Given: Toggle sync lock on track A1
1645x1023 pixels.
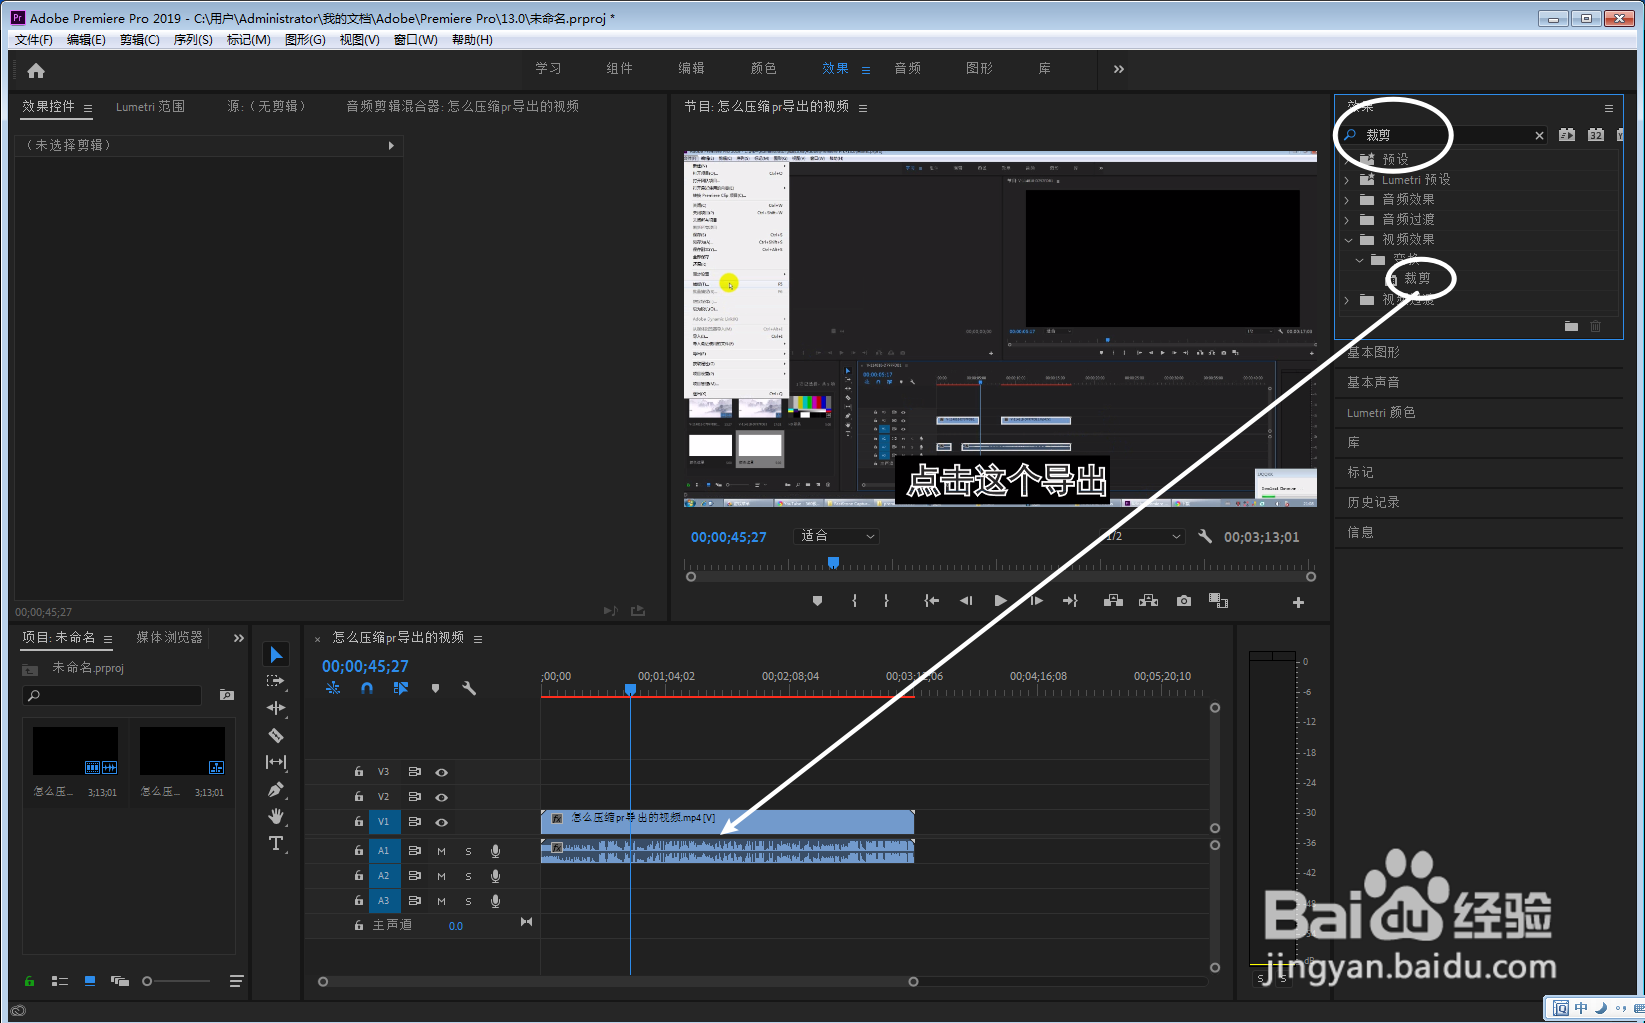Looking at the screenshot, I should pos(414,851).
